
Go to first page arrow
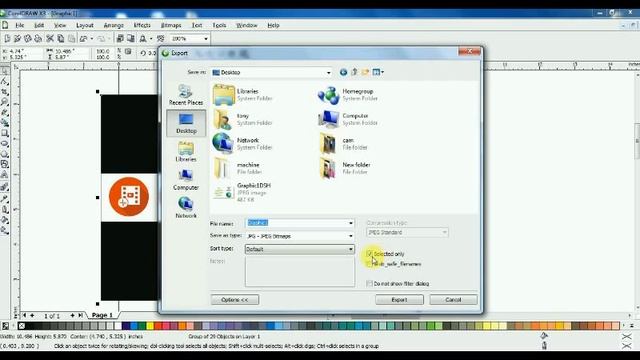pyautogui.click(x=24, y=316)
